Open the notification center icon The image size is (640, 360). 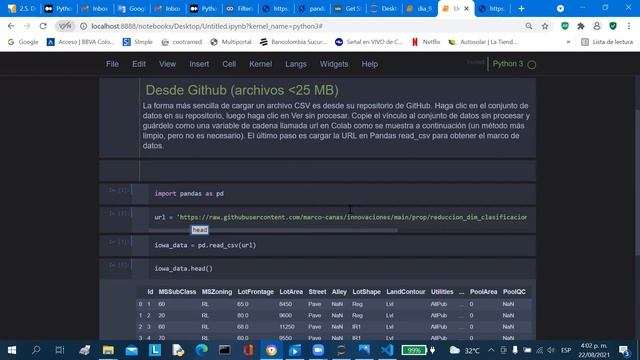pos(624,350)
